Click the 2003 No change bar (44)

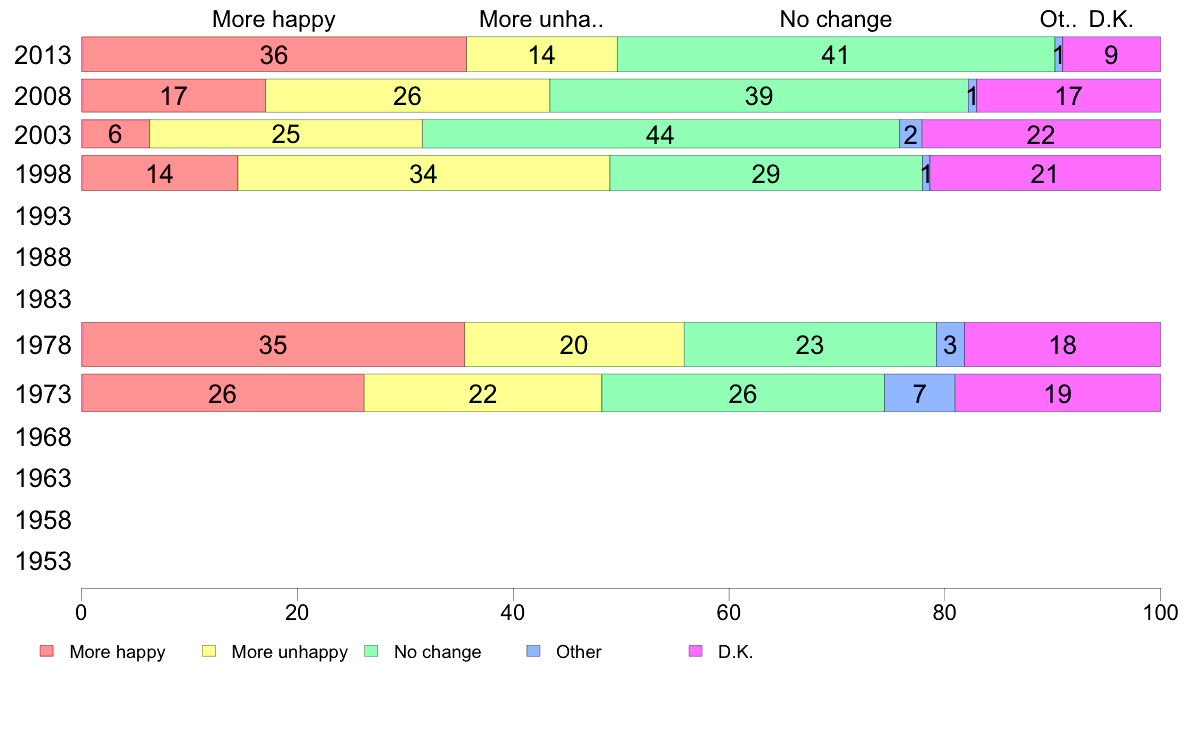coord(660,134)
